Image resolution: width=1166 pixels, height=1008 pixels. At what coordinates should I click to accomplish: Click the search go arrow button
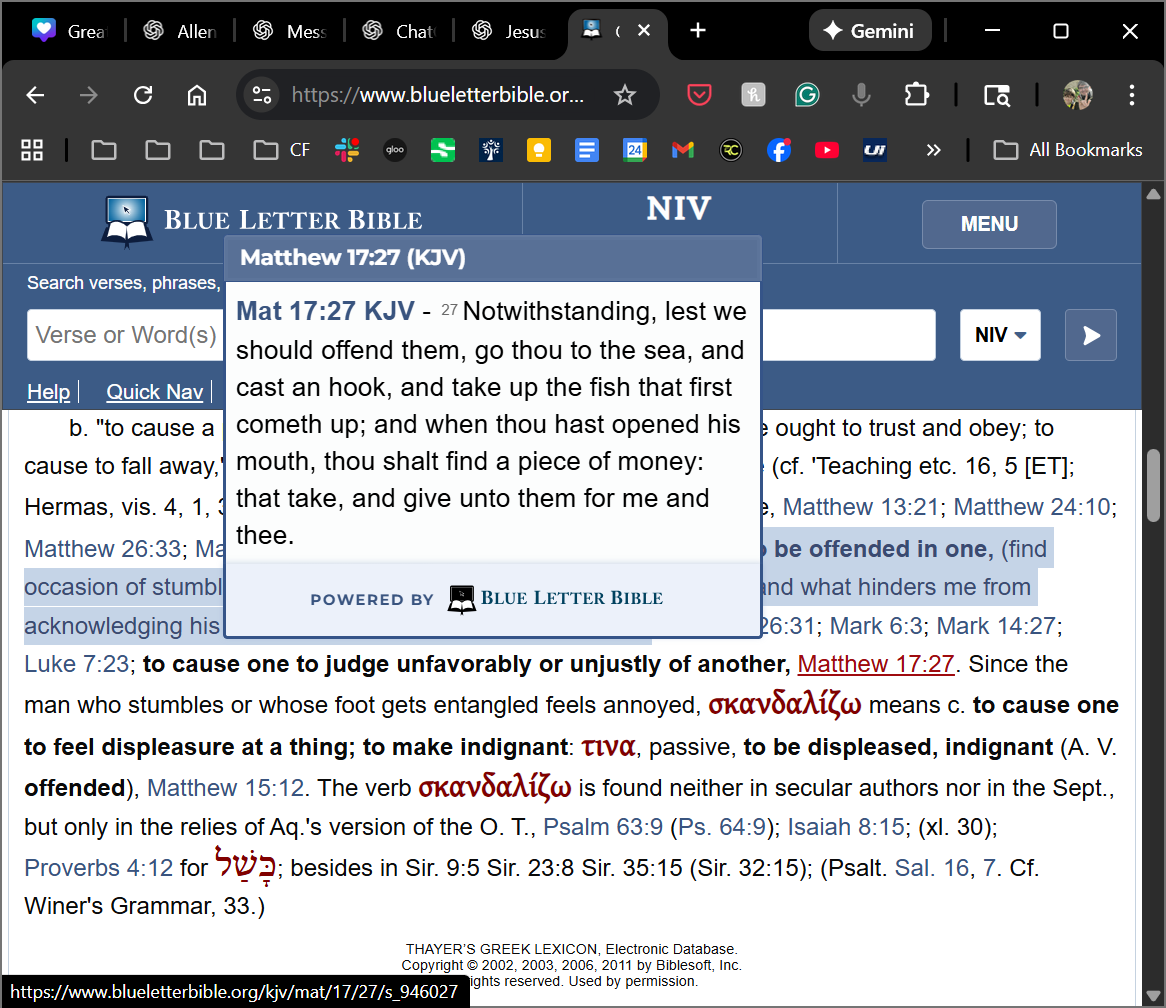pos(1091,335)
